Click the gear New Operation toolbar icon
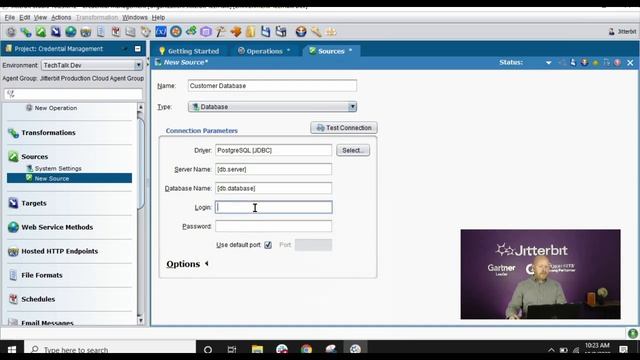Image resolution: width=640 pixels, height=360 pixels. 11,31
